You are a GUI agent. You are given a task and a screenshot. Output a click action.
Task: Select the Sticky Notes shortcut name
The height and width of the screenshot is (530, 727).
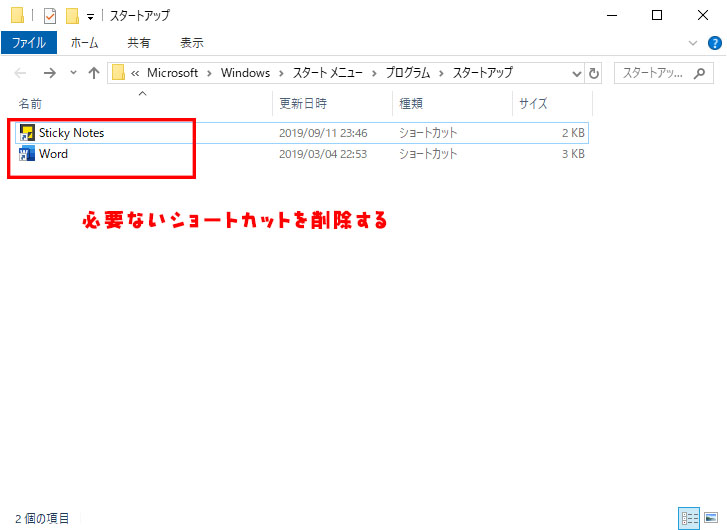71,133
